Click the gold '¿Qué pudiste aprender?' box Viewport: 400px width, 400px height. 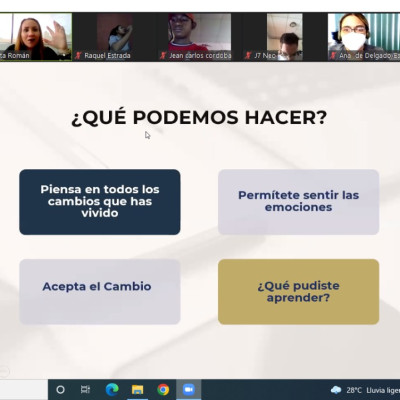[x=299, y=292]
